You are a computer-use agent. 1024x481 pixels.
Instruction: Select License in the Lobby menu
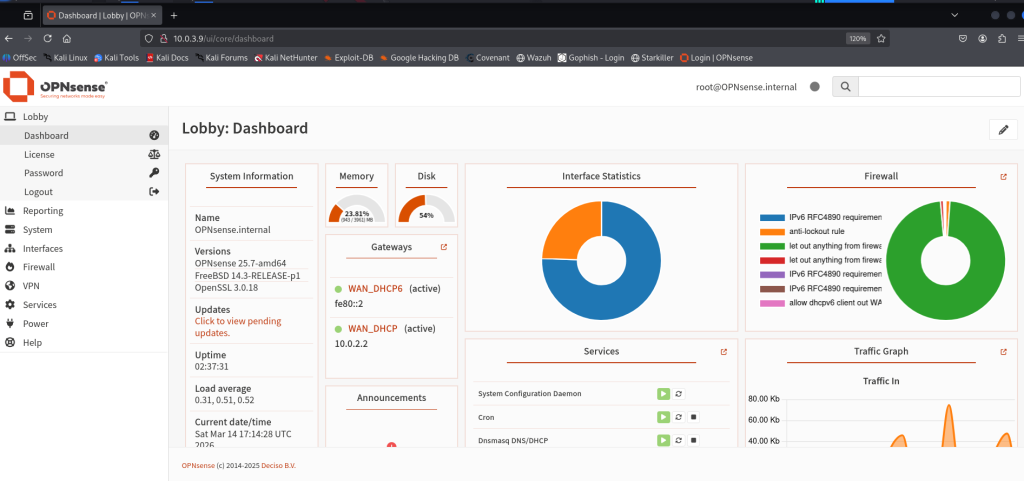(39, 155)
